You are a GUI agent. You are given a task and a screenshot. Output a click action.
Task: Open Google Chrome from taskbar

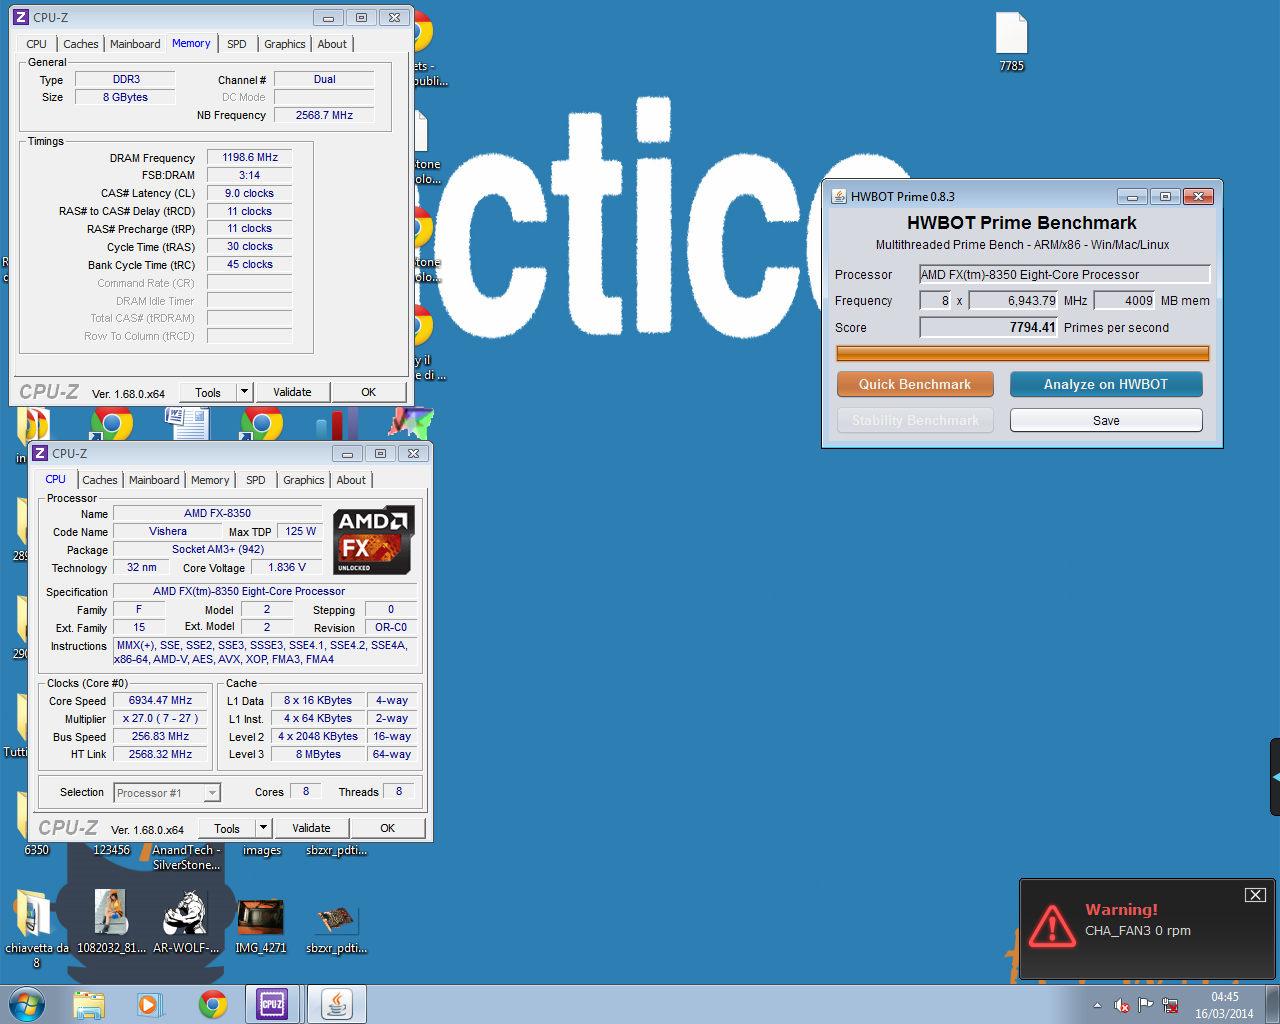point(212,1004)
